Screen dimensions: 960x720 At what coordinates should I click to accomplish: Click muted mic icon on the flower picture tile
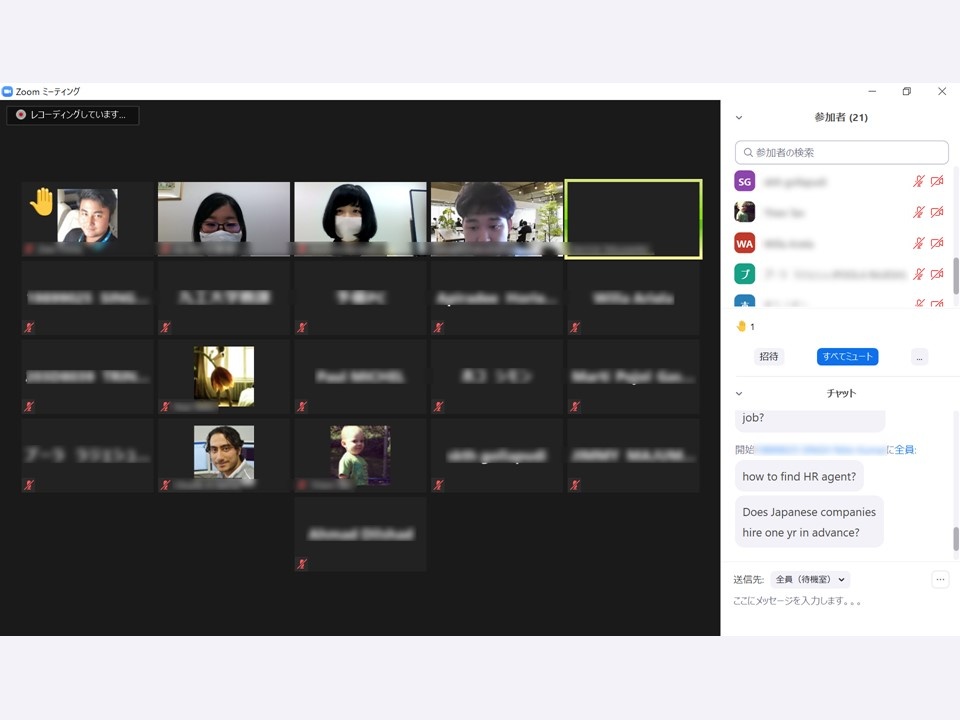point(165,406)
